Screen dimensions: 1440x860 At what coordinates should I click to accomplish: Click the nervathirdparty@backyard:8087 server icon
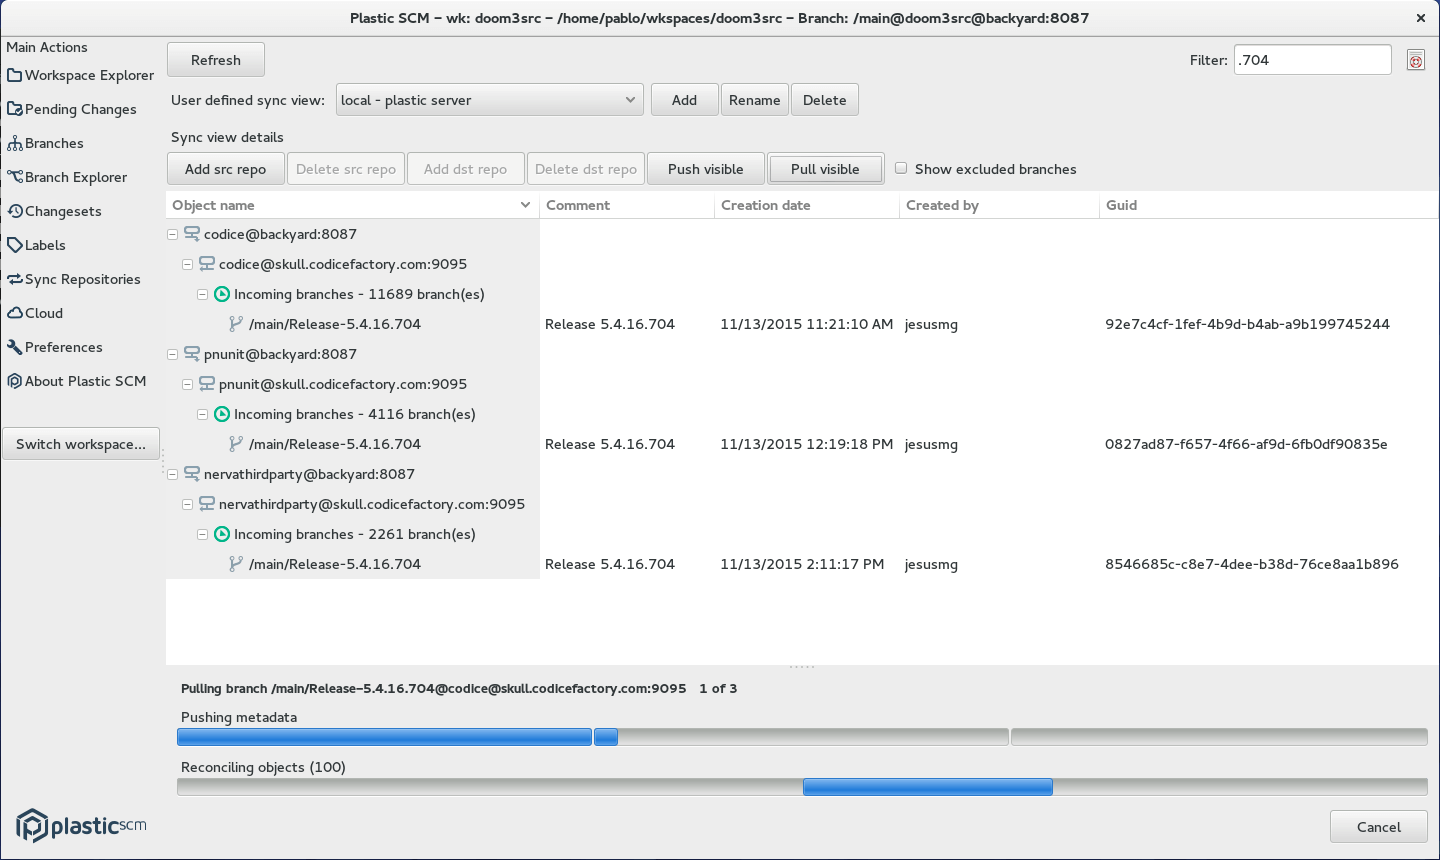pyautogui.click(x=192, y=474)
